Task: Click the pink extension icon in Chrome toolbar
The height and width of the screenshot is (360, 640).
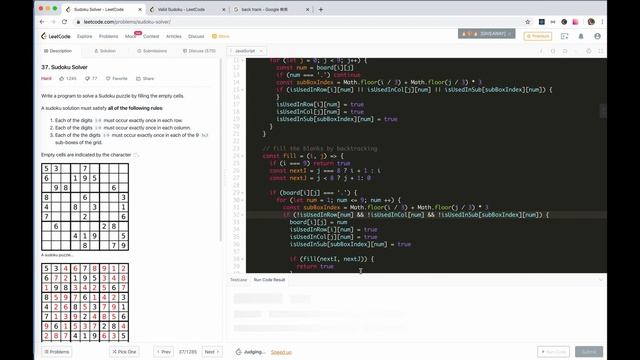Action: (x=575, y=22)
